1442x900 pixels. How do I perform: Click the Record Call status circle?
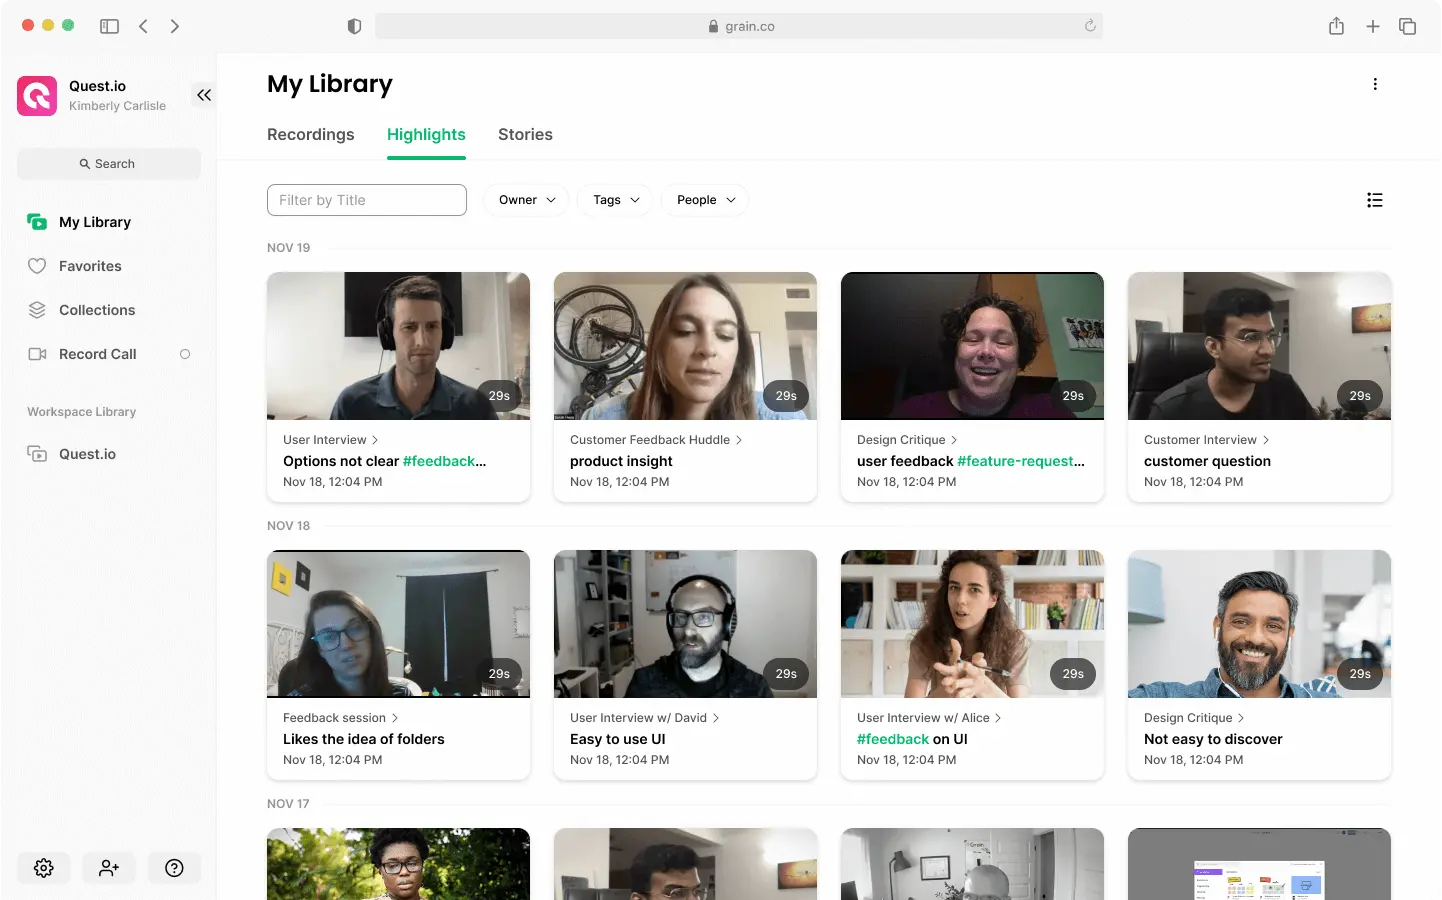[x=185, y=354]
